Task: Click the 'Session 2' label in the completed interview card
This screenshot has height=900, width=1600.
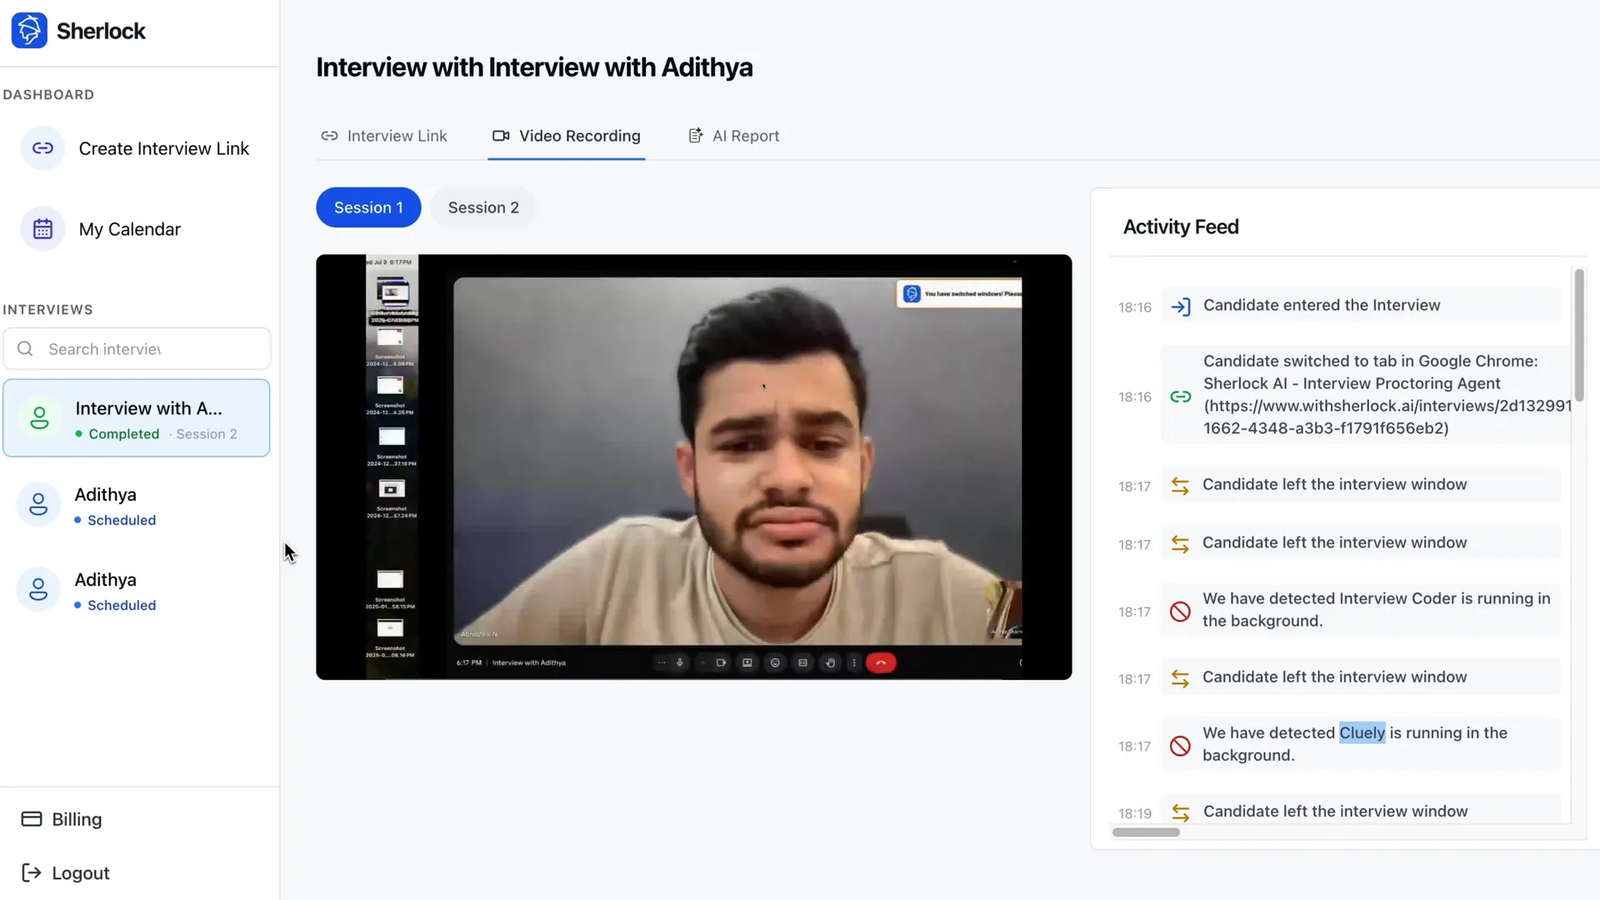Action: pos(207,434)
